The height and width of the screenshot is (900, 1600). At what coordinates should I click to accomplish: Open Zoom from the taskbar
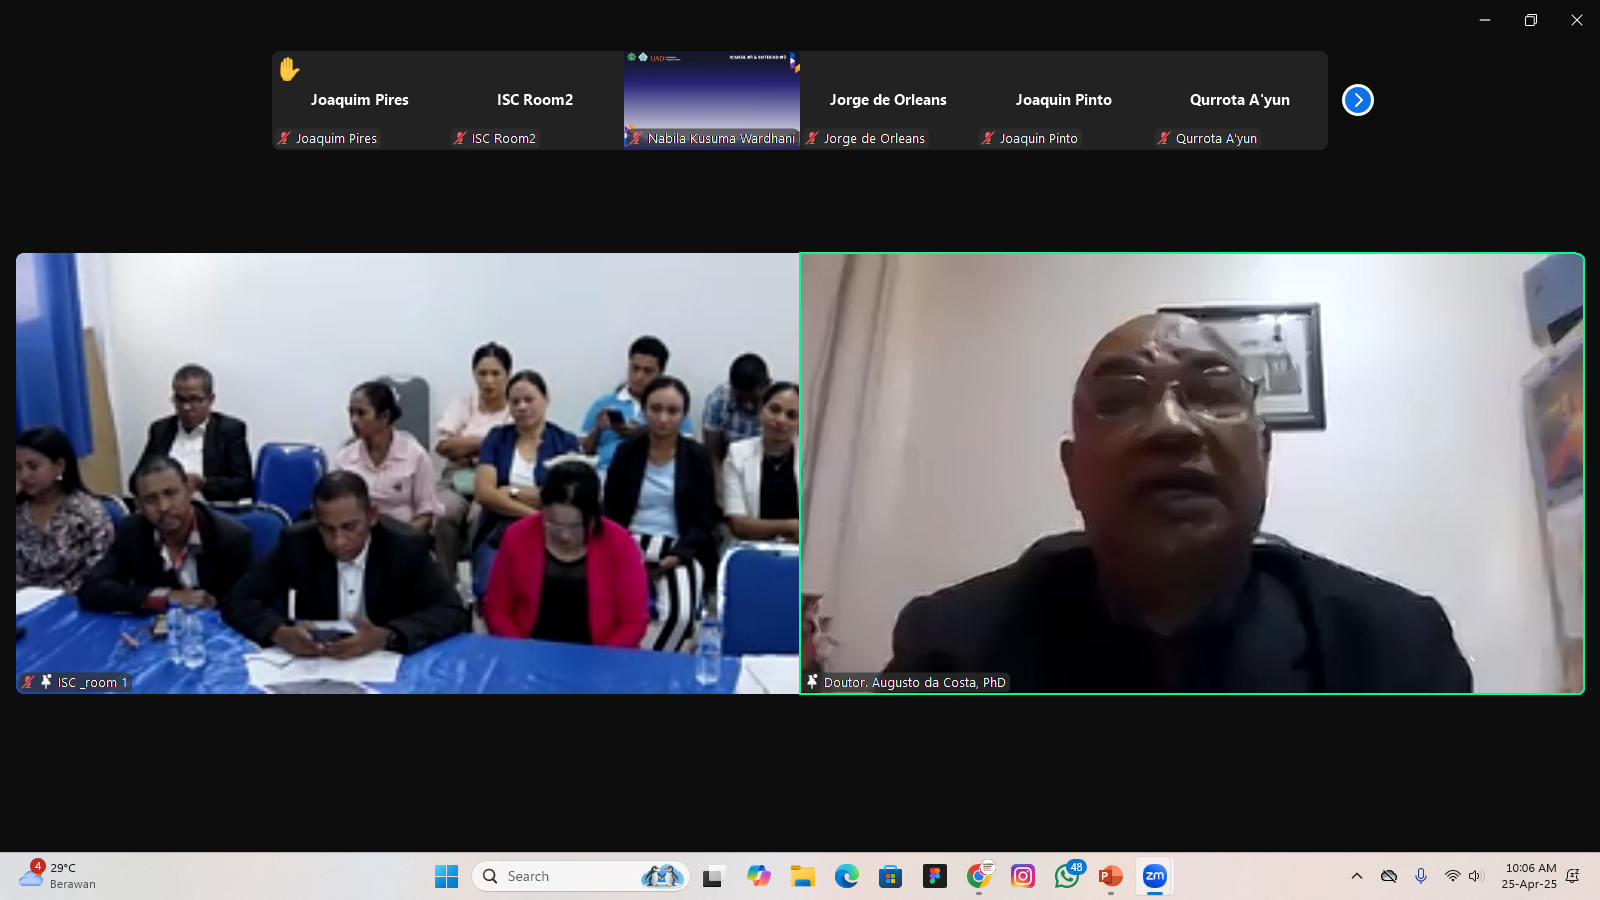pos(1154,876)
